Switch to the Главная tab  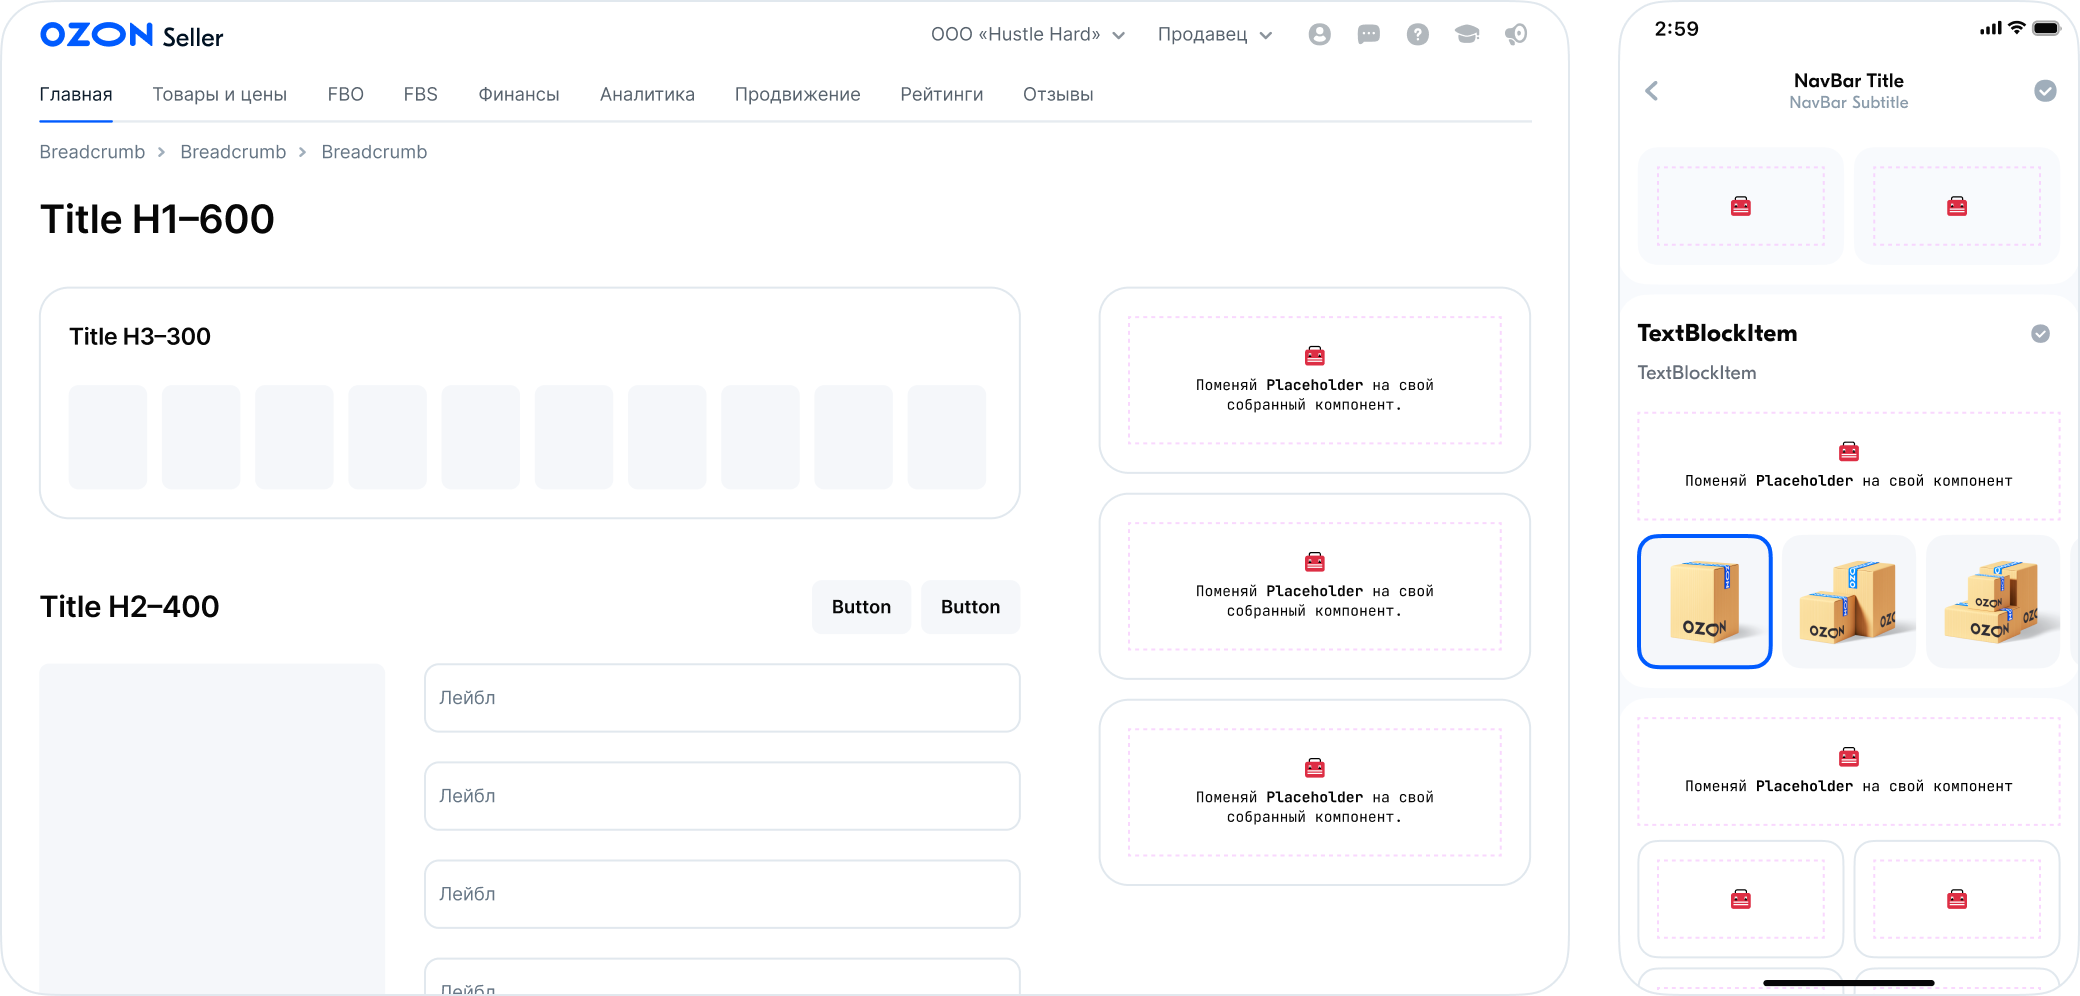tap(76, 95)
